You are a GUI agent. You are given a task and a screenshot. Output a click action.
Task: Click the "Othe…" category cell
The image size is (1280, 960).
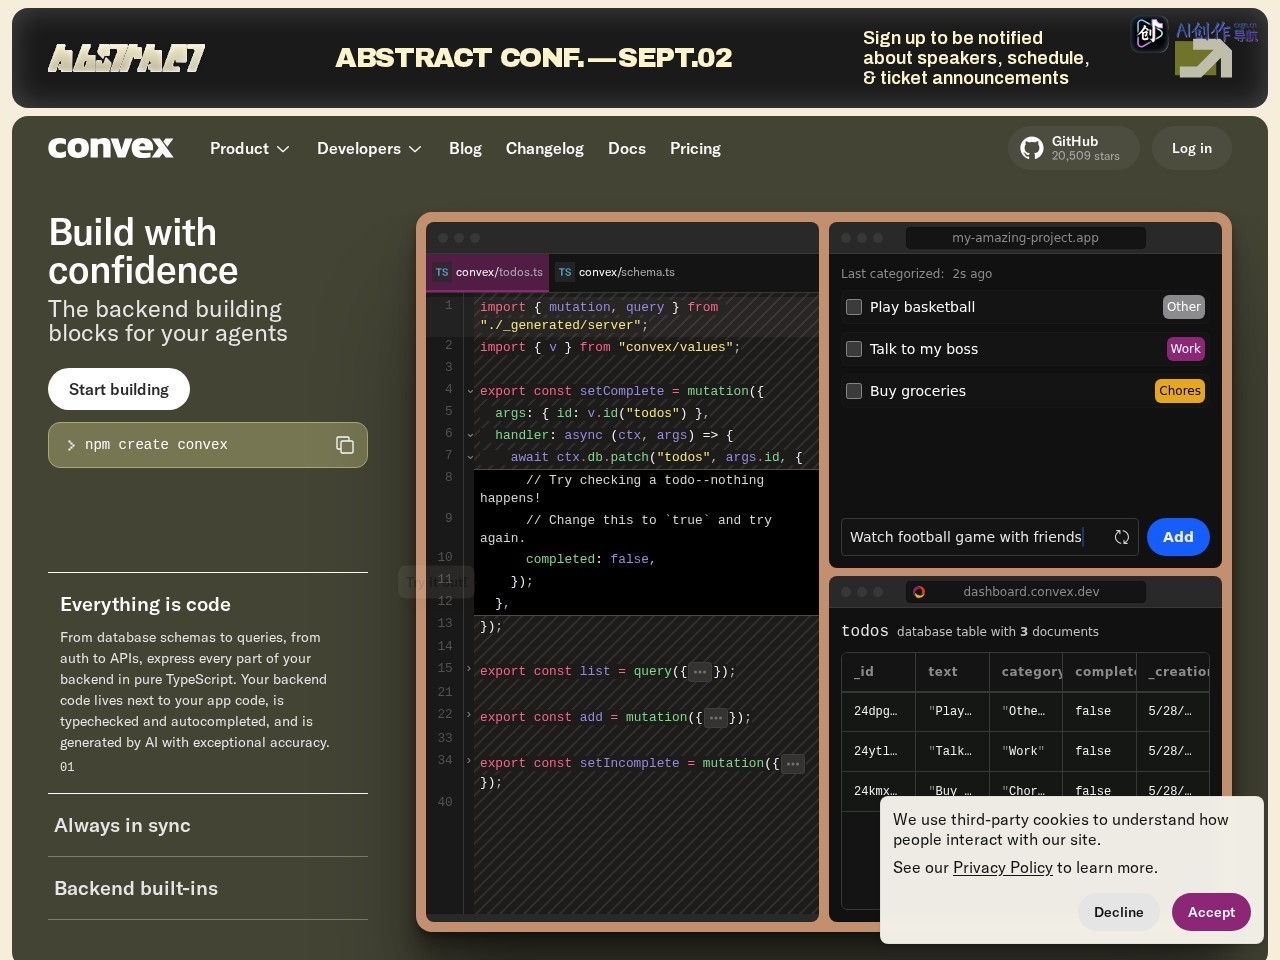[x=1026, y=711]
